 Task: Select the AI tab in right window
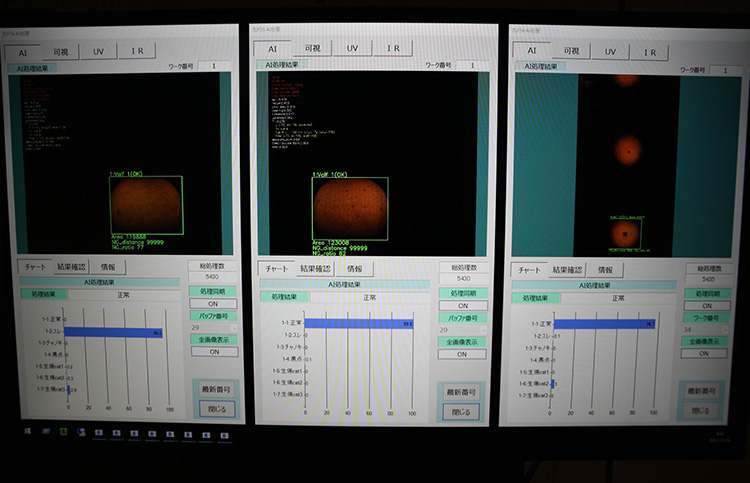point(531,50)
